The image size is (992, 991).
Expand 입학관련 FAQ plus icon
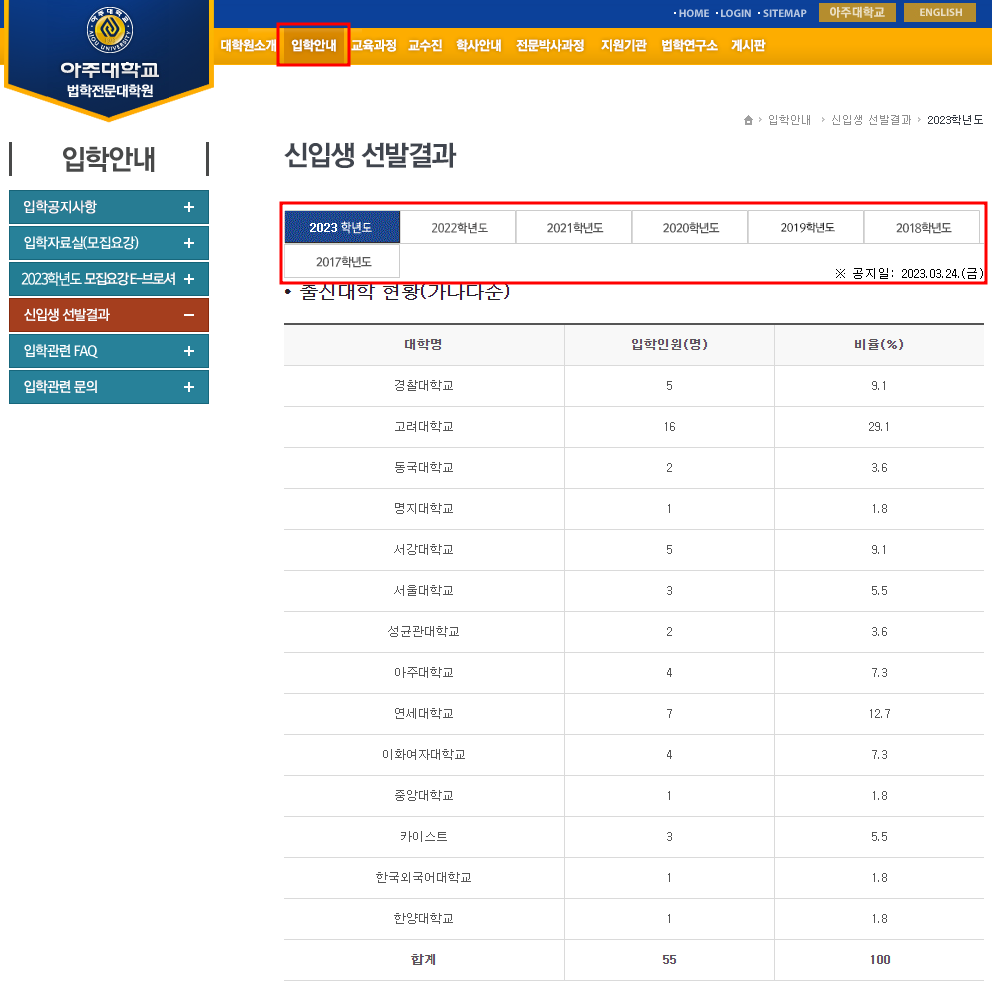pyautogui.click(x=189, y=351)
